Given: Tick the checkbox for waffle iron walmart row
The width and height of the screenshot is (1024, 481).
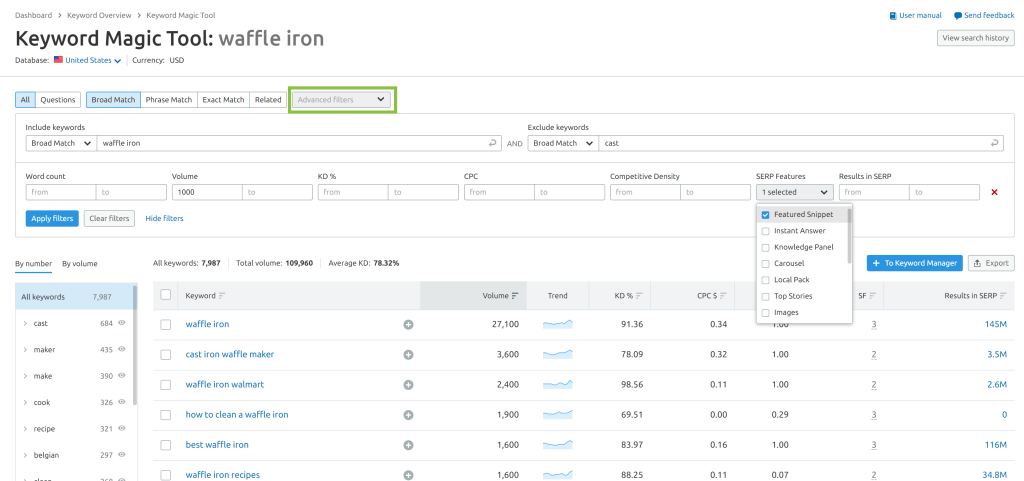Looking at the screenshot, I should click(x=166, y=385).
